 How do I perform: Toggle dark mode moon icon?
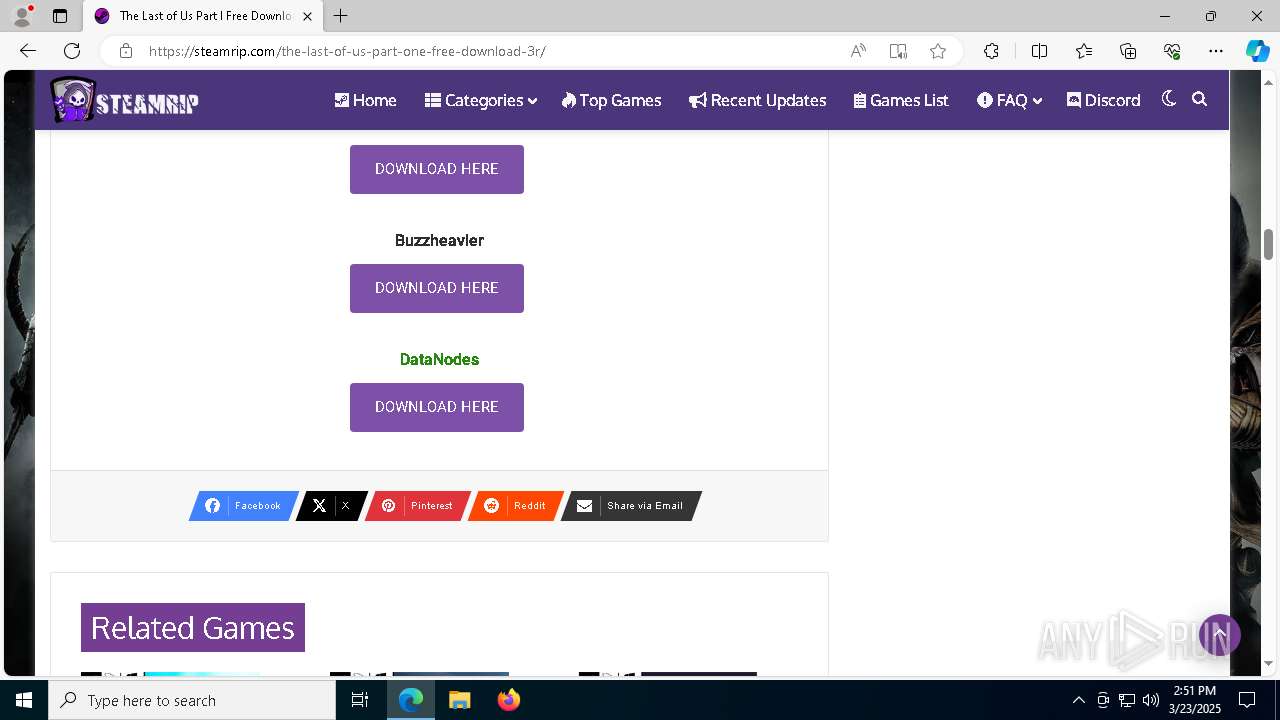tap(1168, 99)
